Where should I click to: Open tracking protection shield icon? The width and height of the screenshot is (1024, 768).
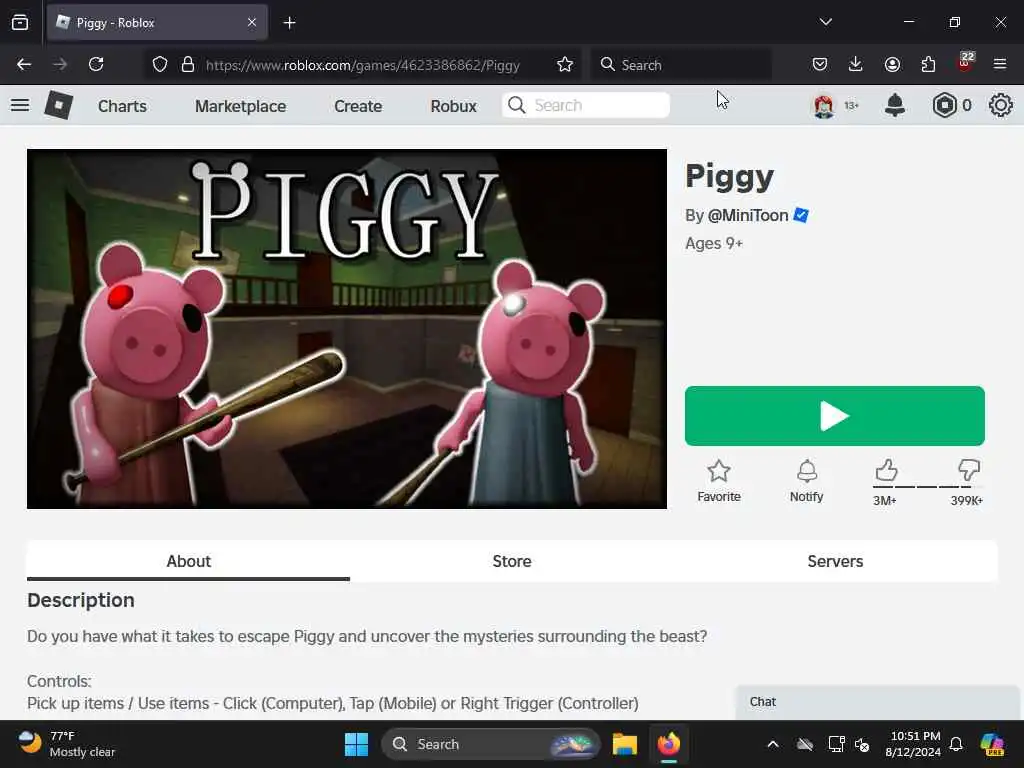(160, 64)
